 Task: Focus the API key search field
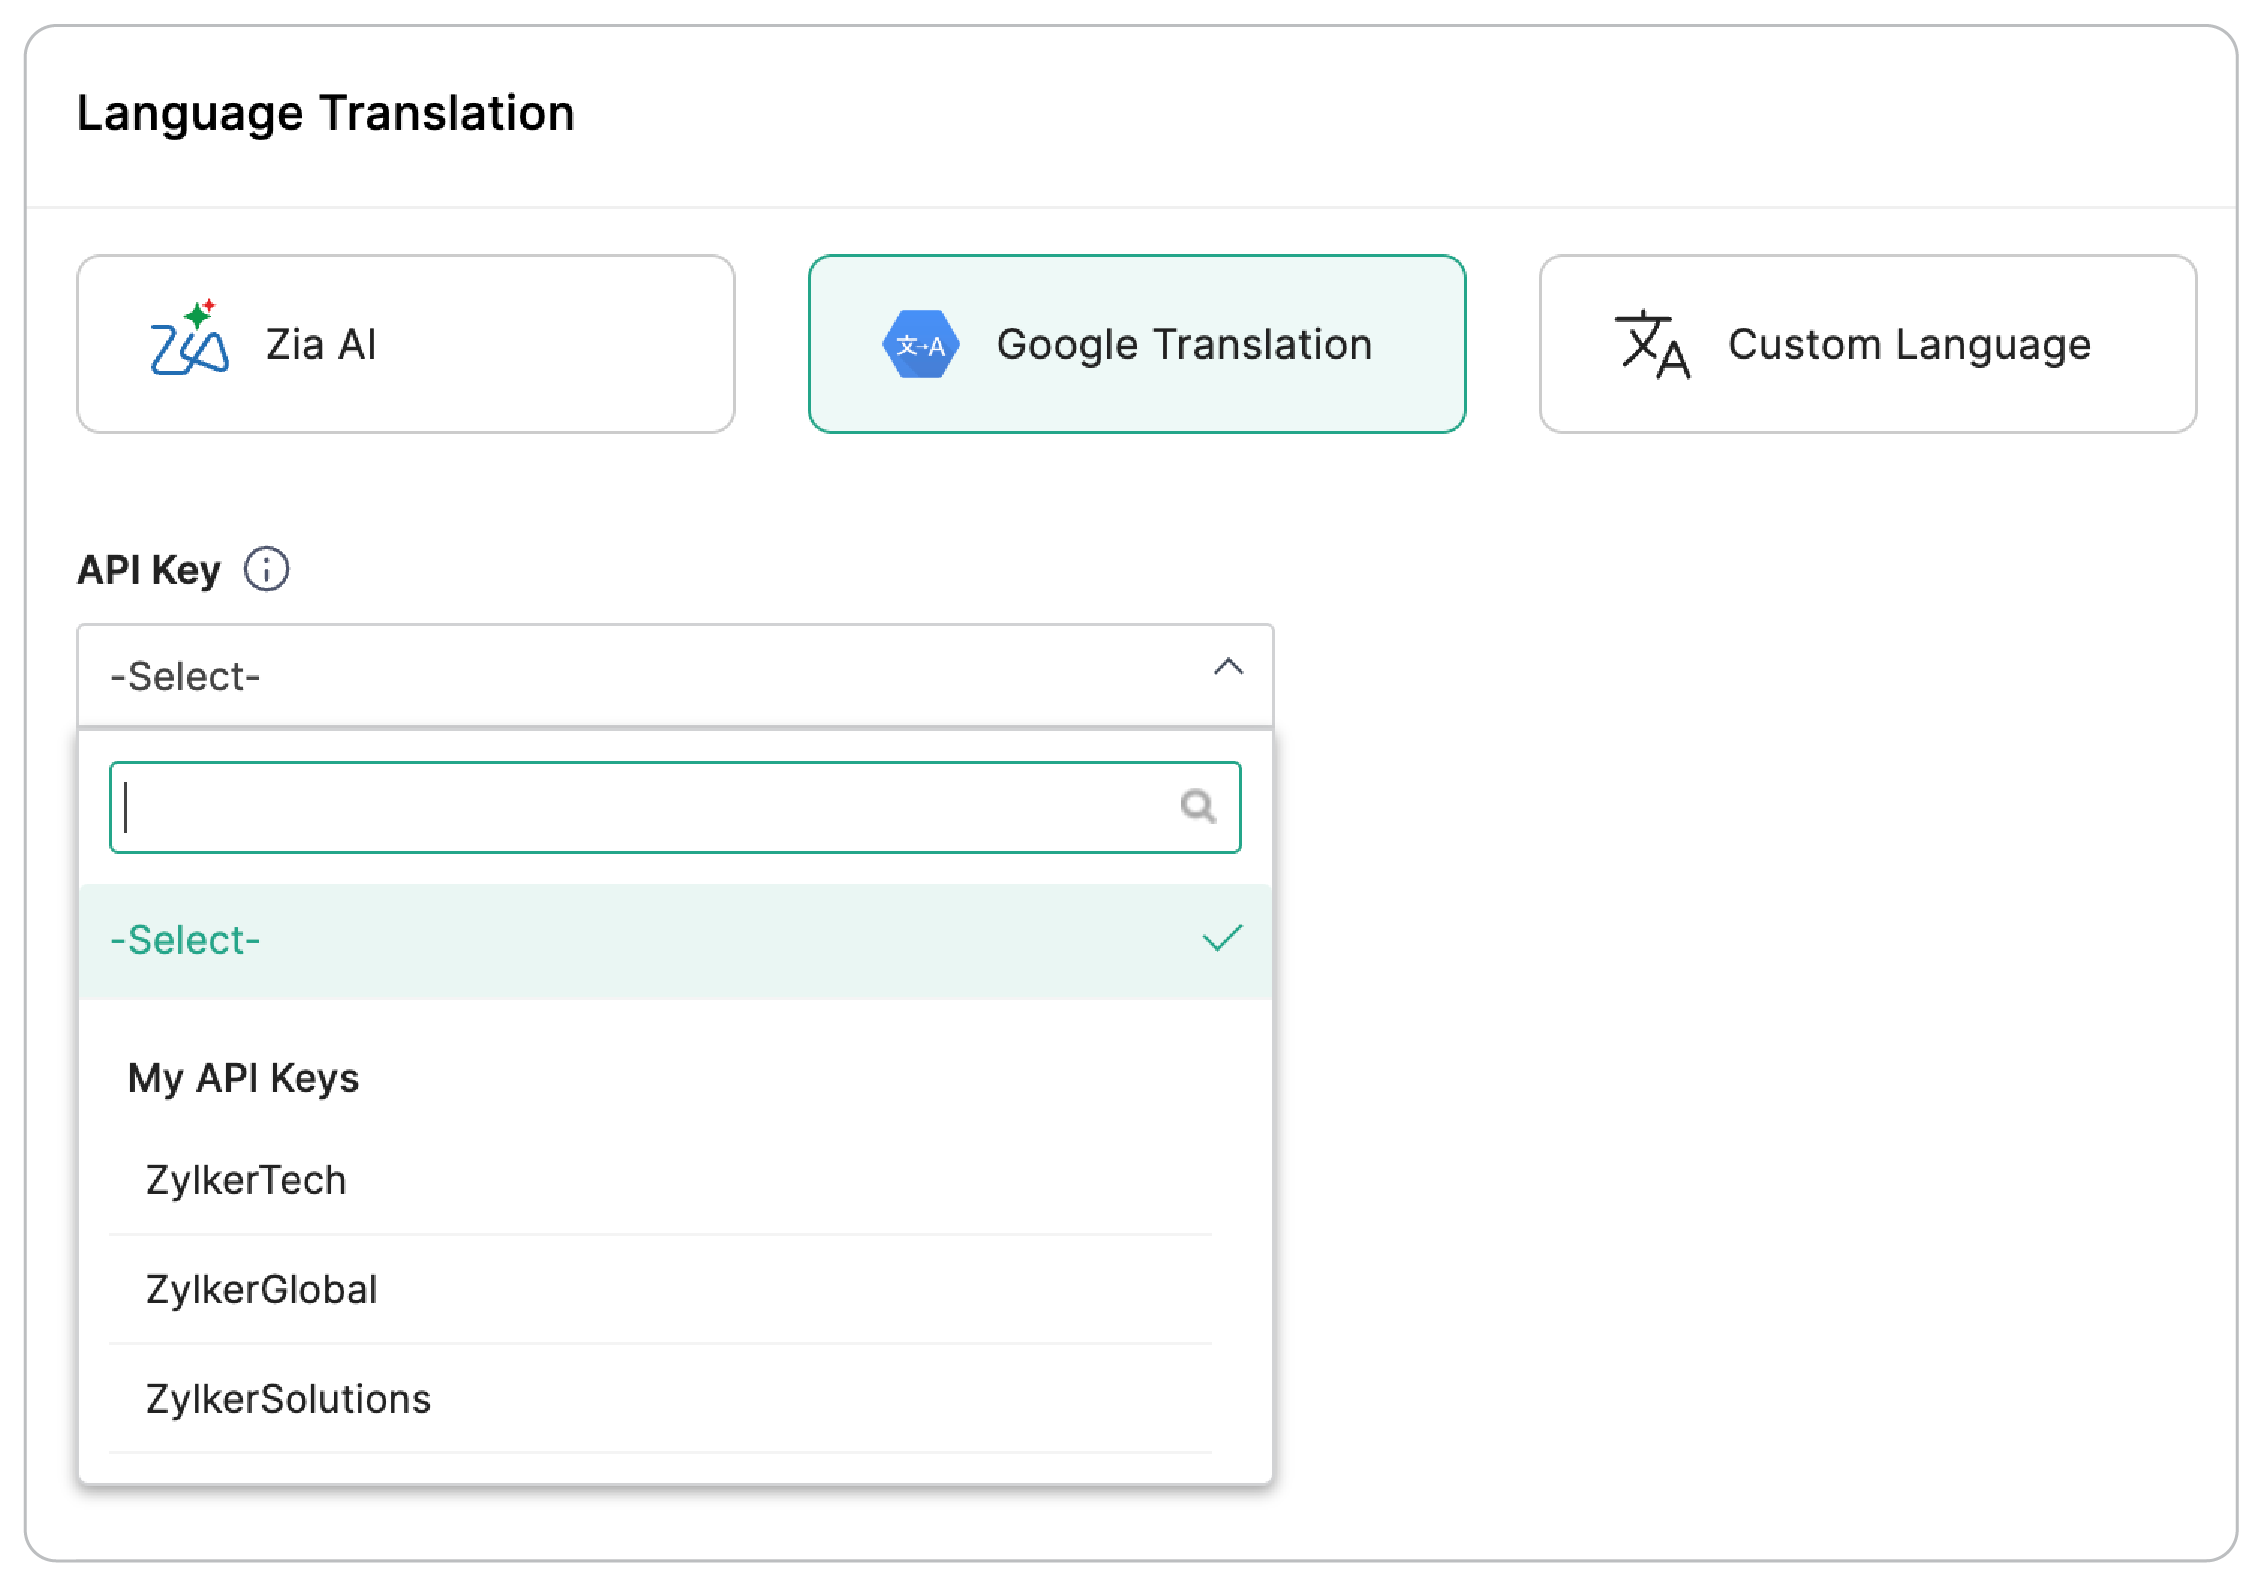(x=675, y=807)
